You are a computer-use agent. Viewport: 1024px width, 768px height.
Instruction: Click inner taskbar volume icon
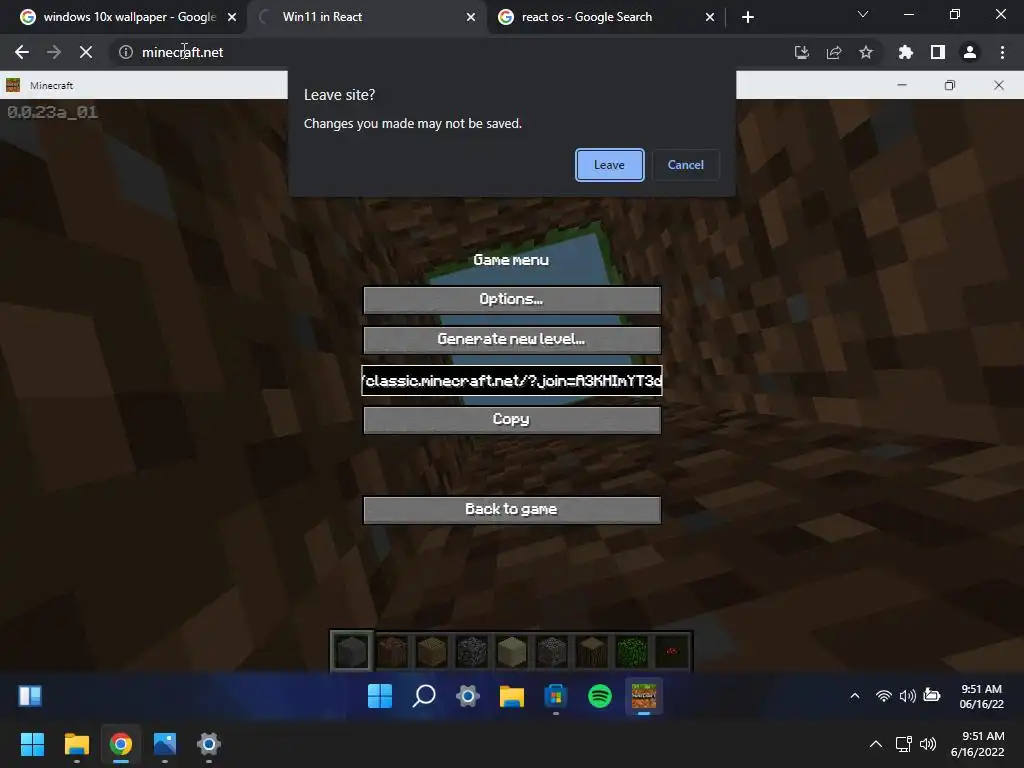[908, 696]
